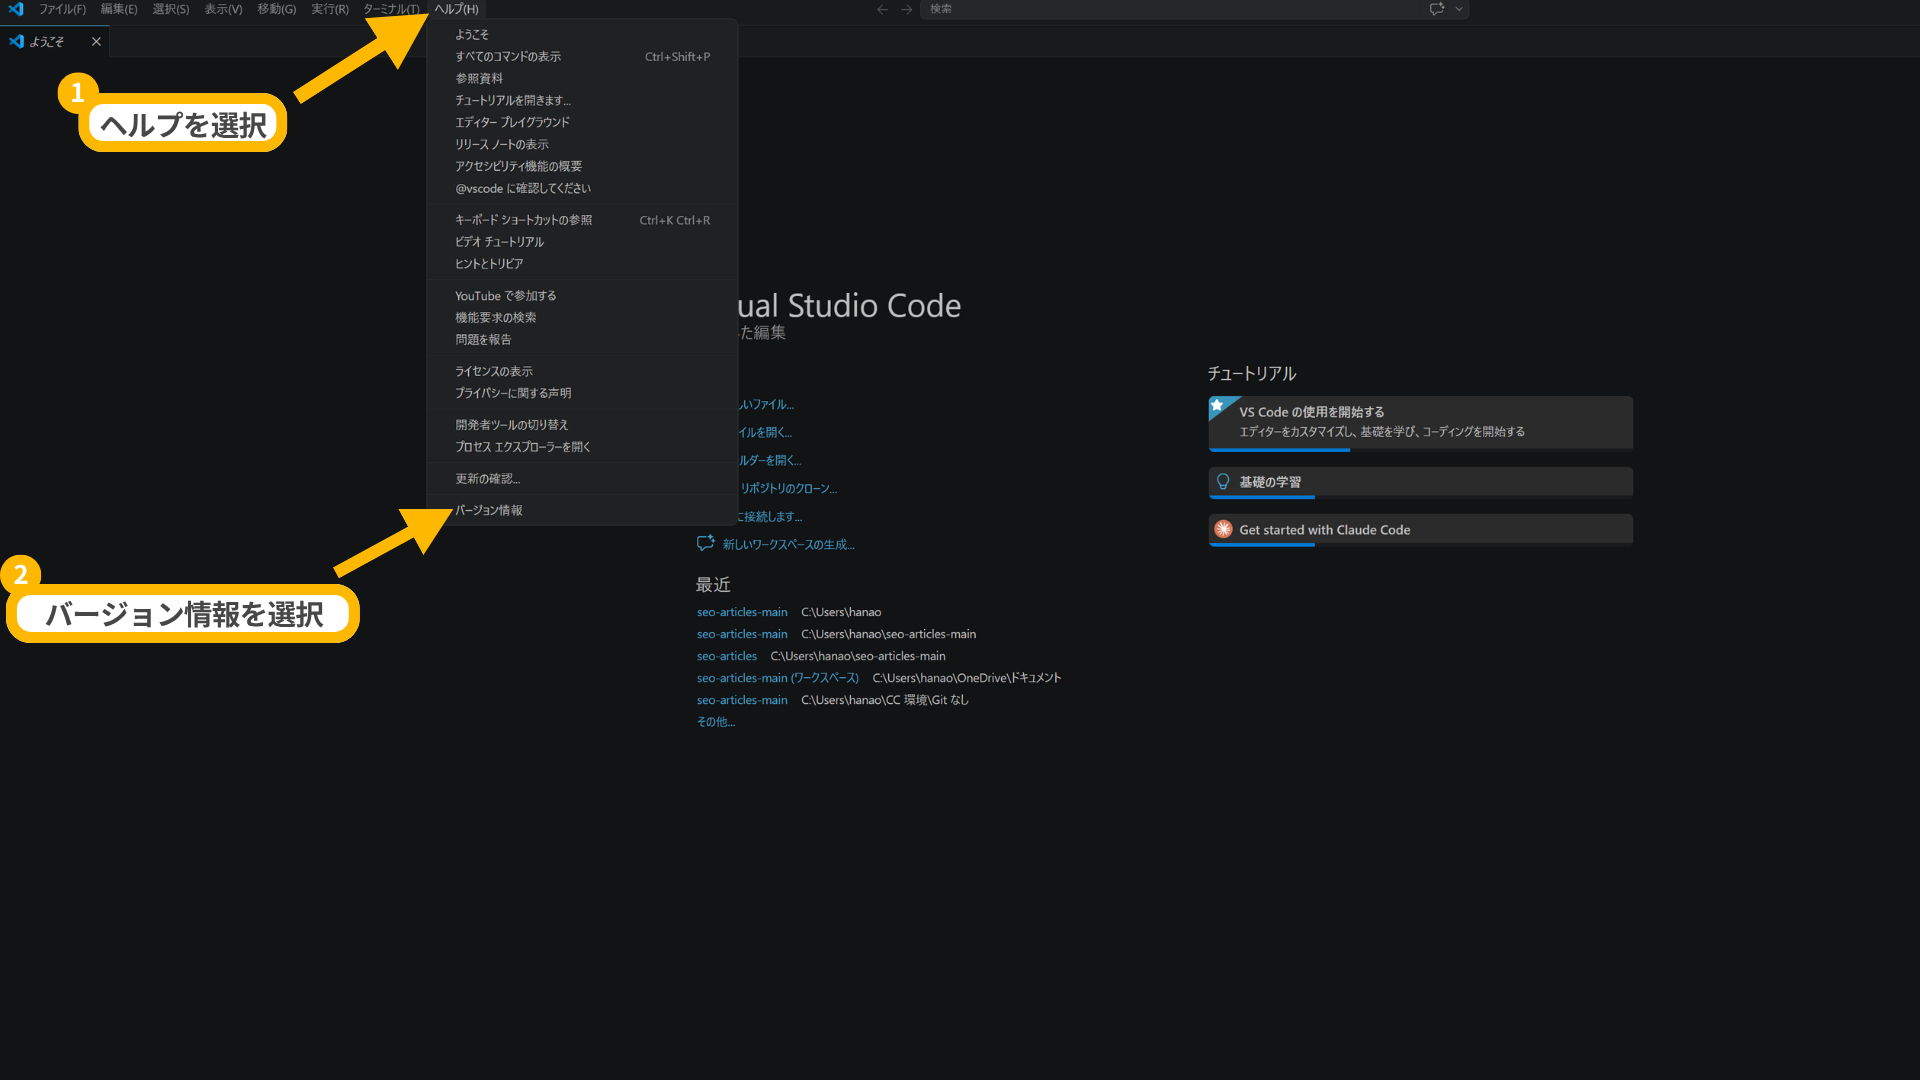Click その他... link under recent list
Viewport: 1920px width, 1080px height.
pos(716,722)
